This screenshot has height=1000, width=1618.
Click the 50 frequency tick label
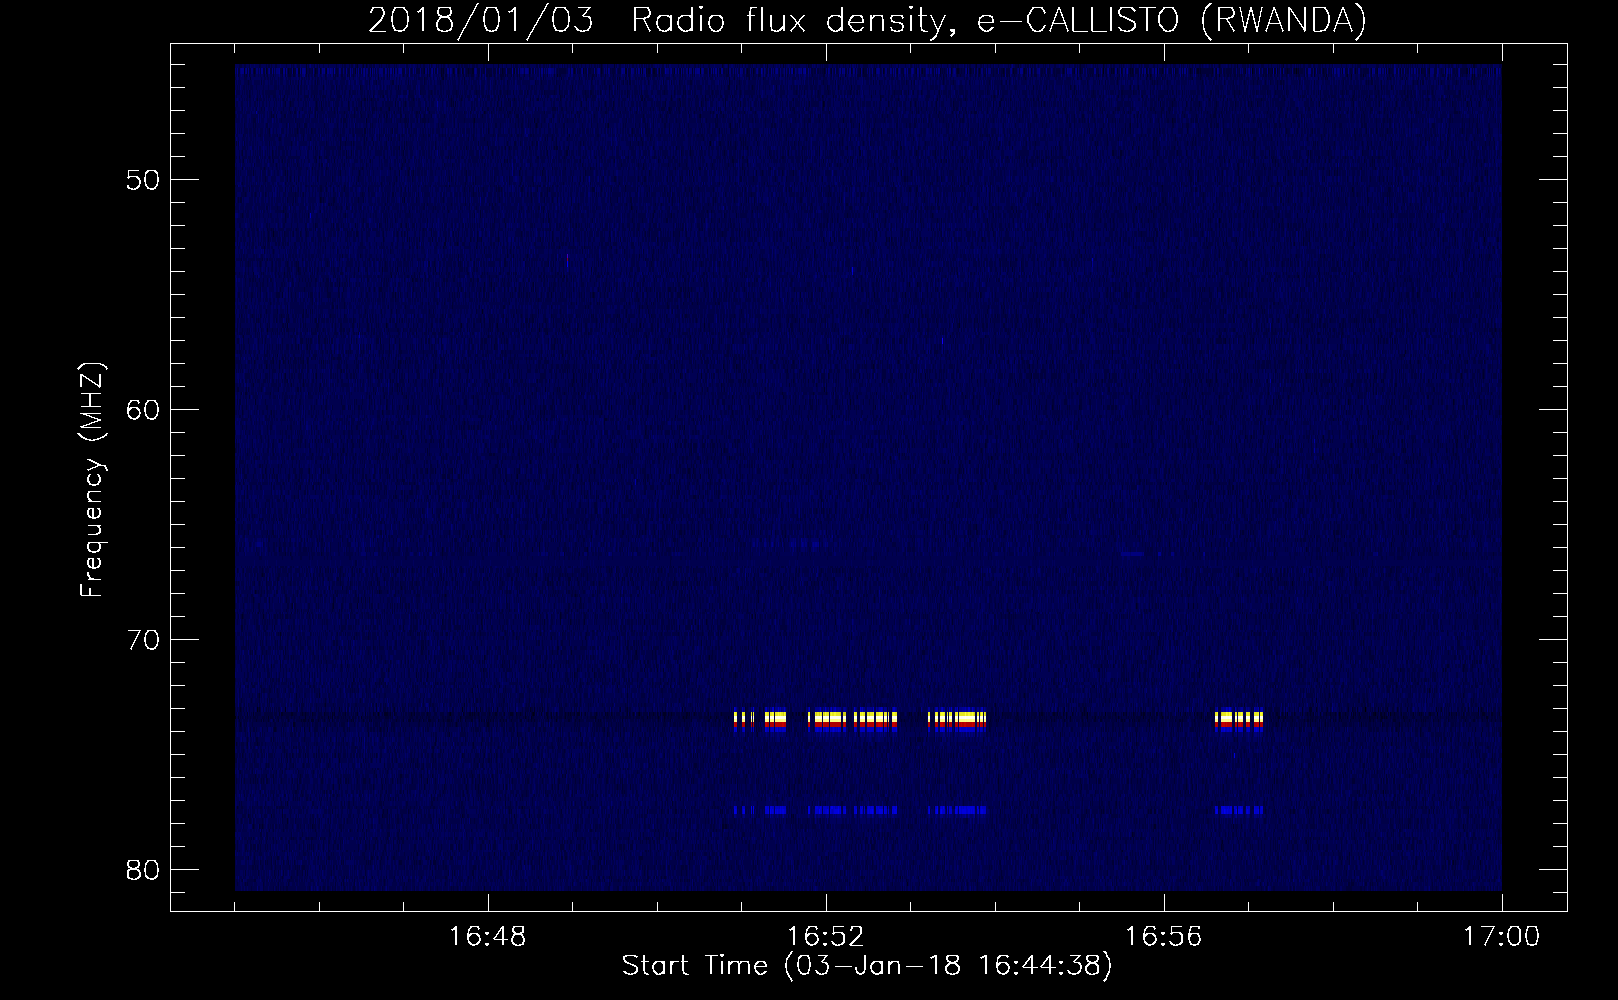click(144, 180)
